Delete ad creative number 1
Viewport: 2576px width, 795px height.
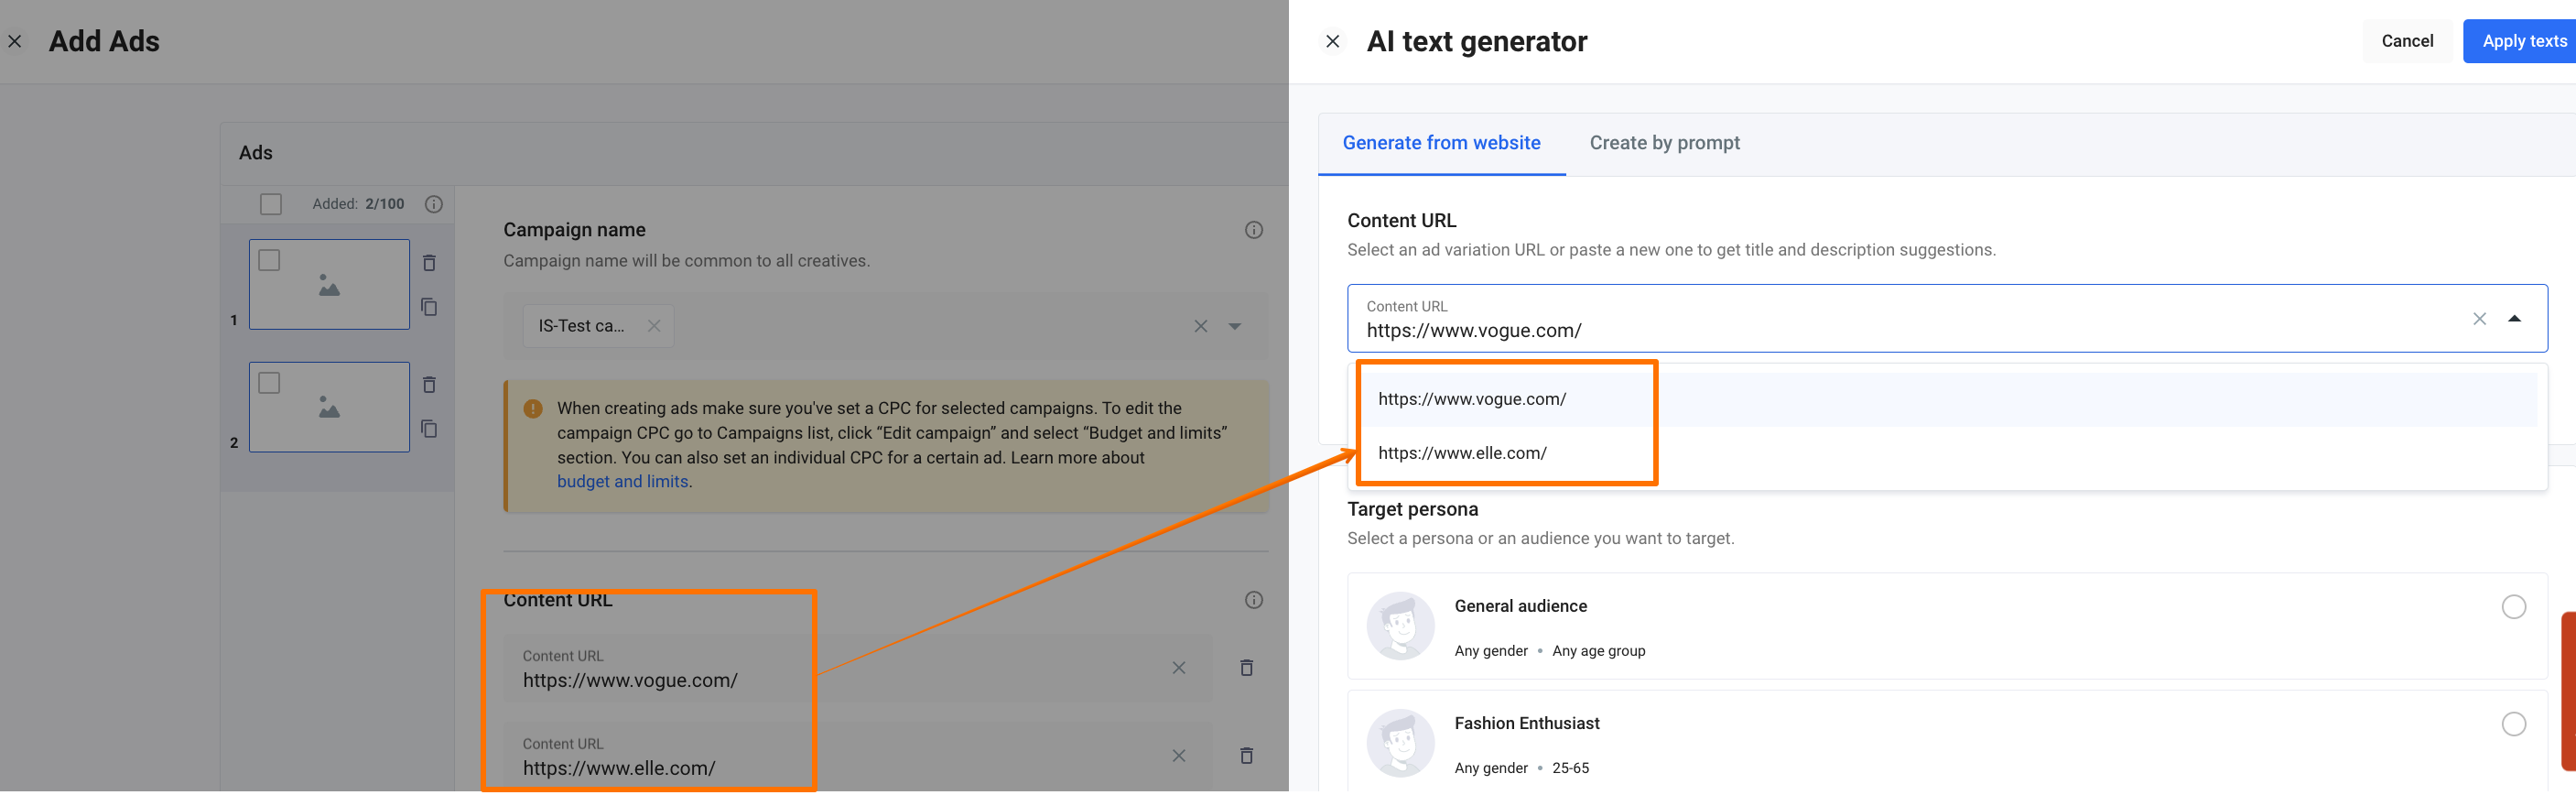point(429,263)
